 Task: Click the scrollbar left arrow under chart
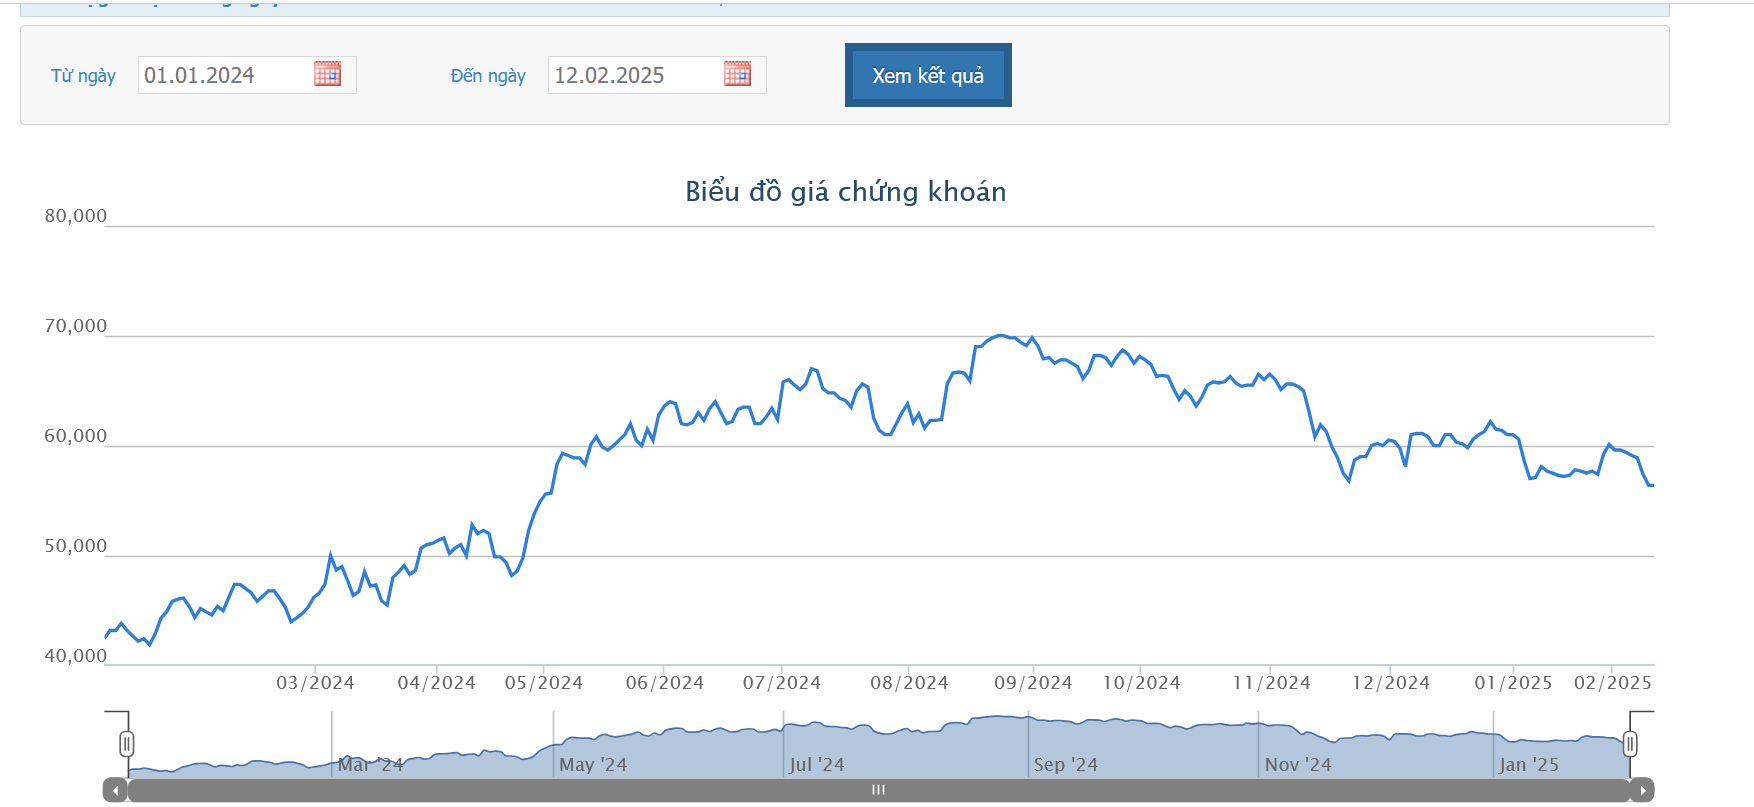pyautogui.click(x=115, y=790)
